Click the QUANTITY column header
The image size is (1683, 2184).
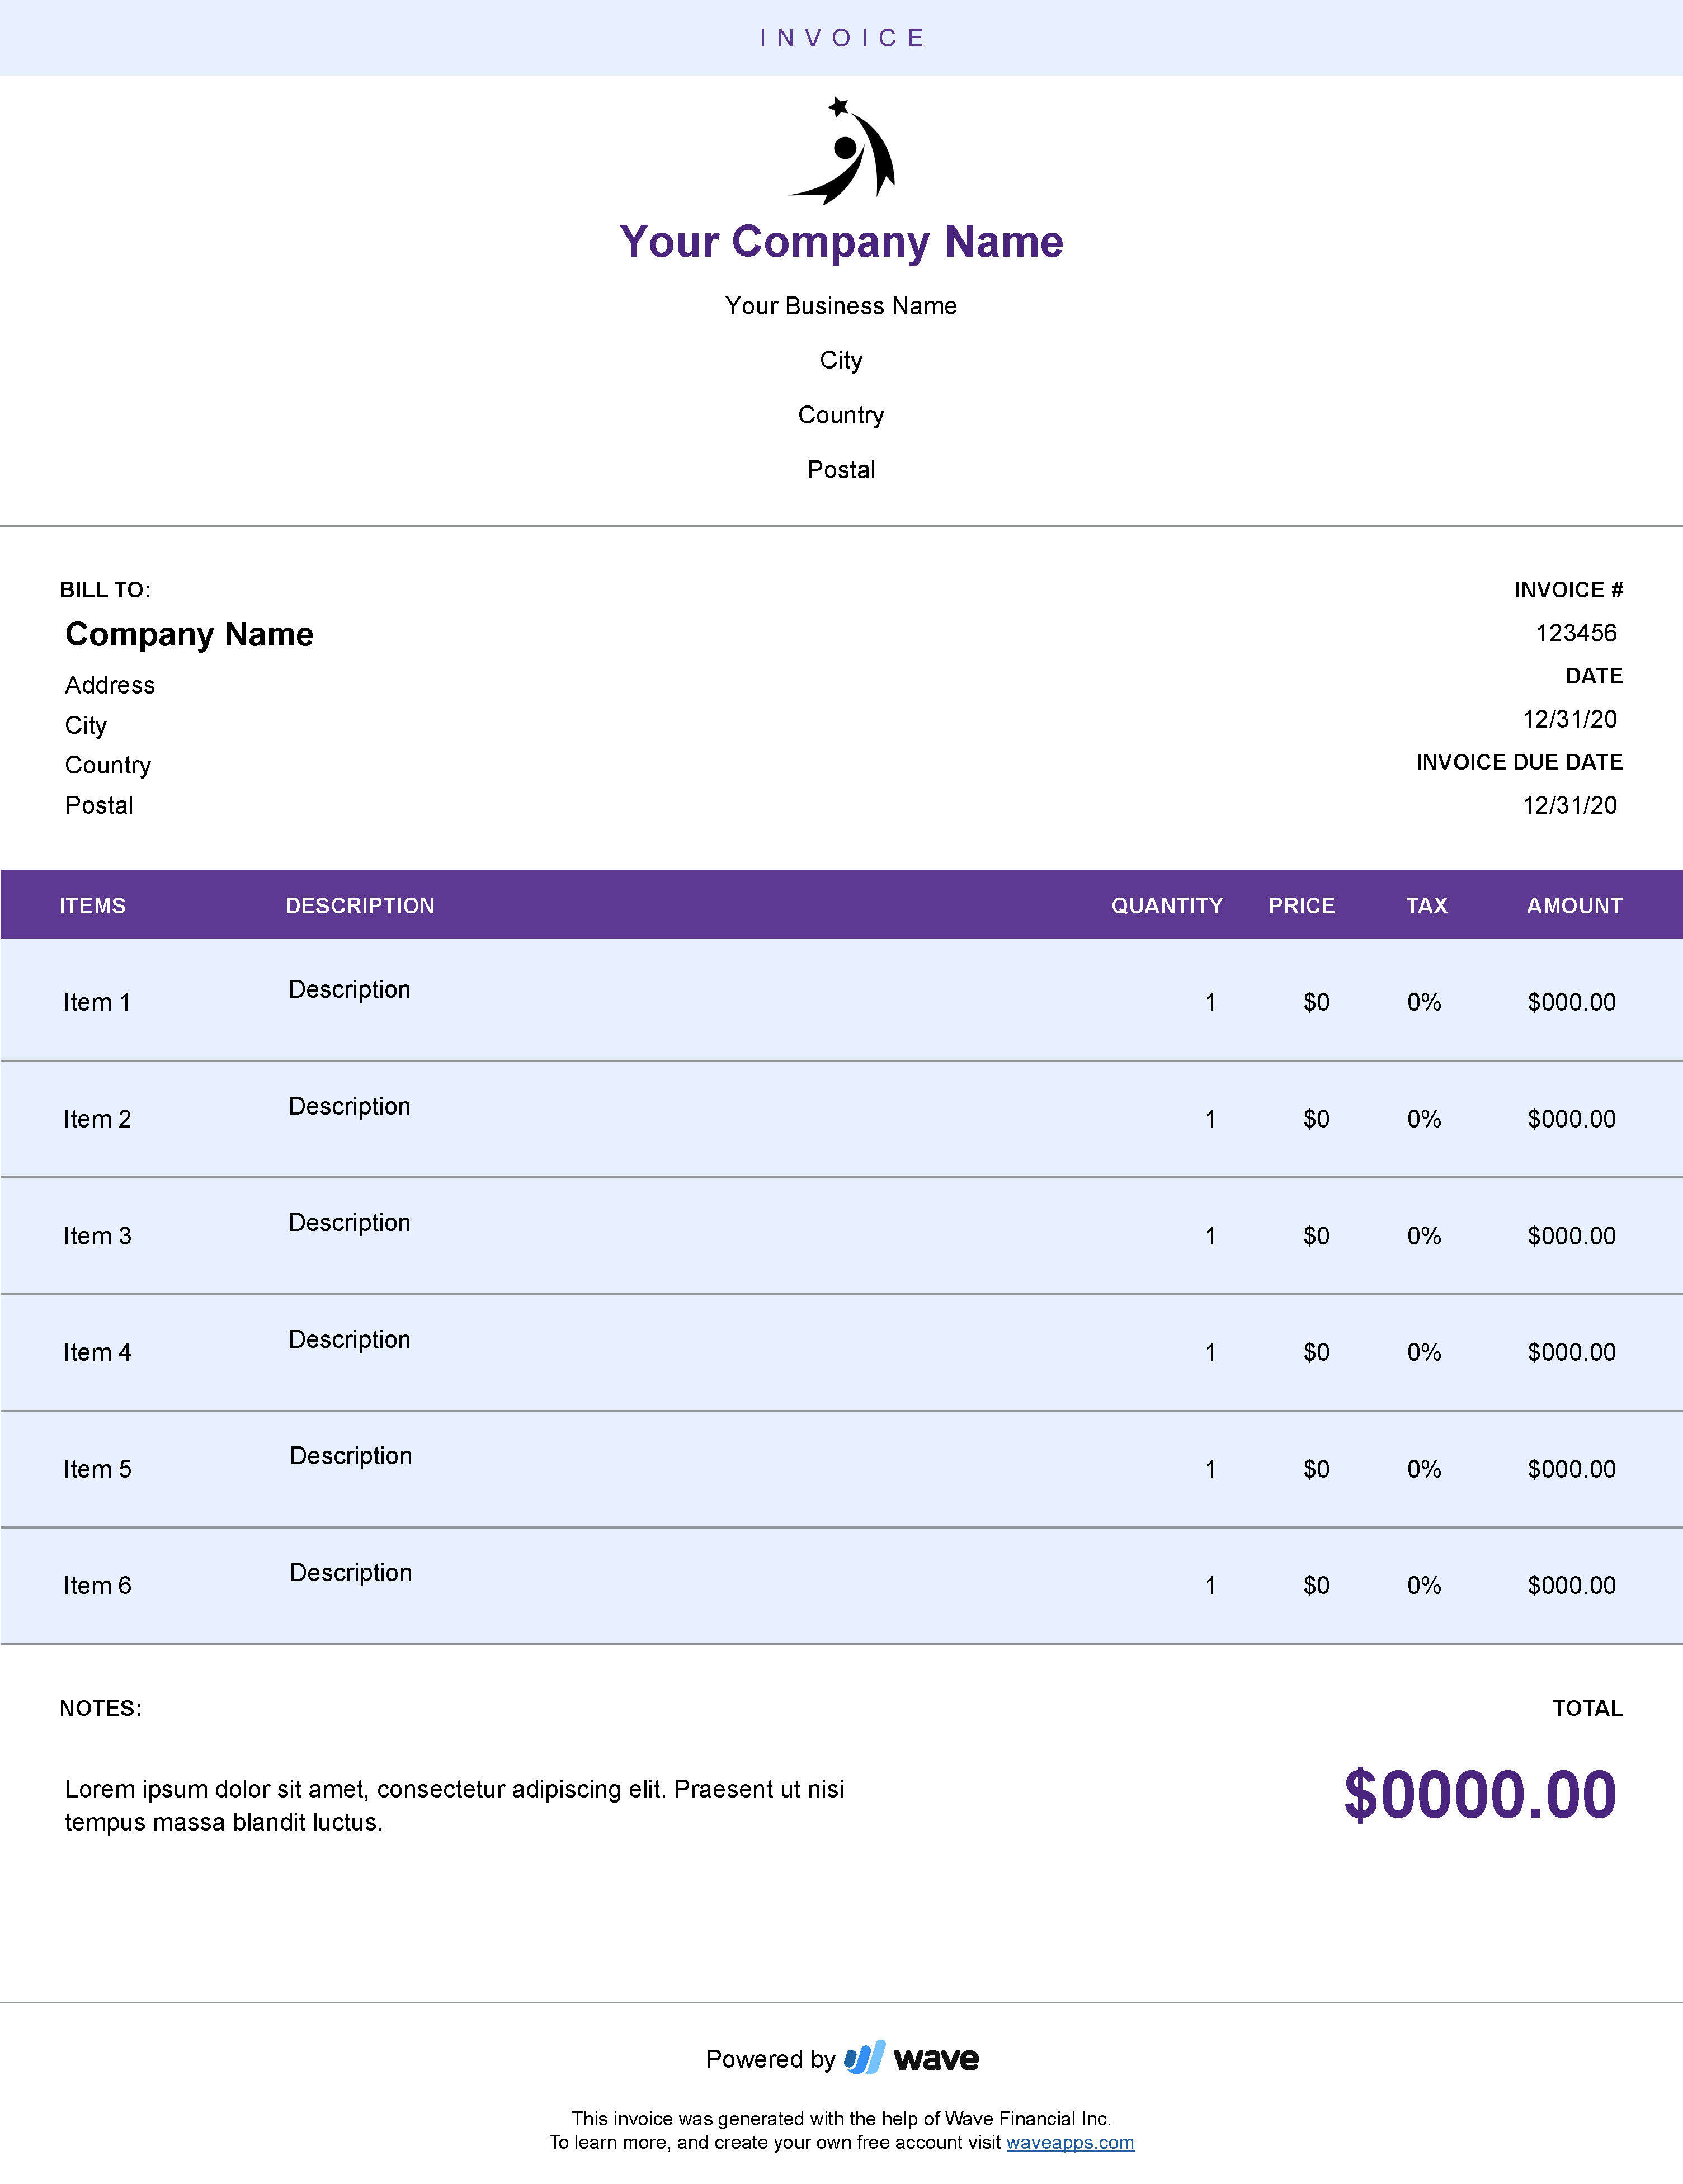click(1167, 905)
